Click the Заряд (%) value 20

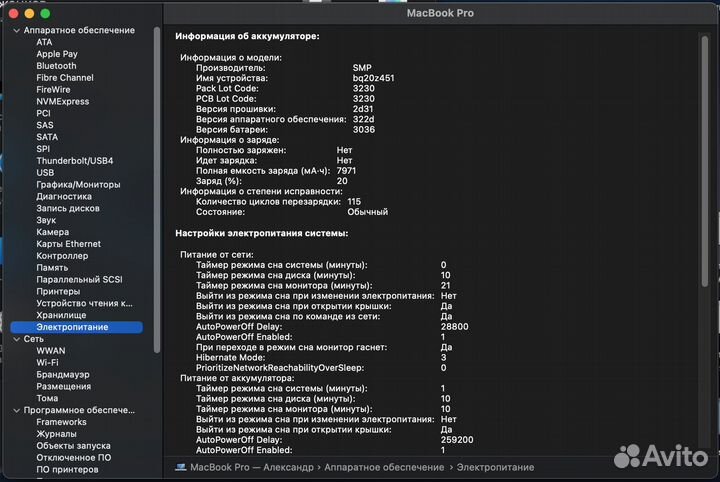[342, 181]
